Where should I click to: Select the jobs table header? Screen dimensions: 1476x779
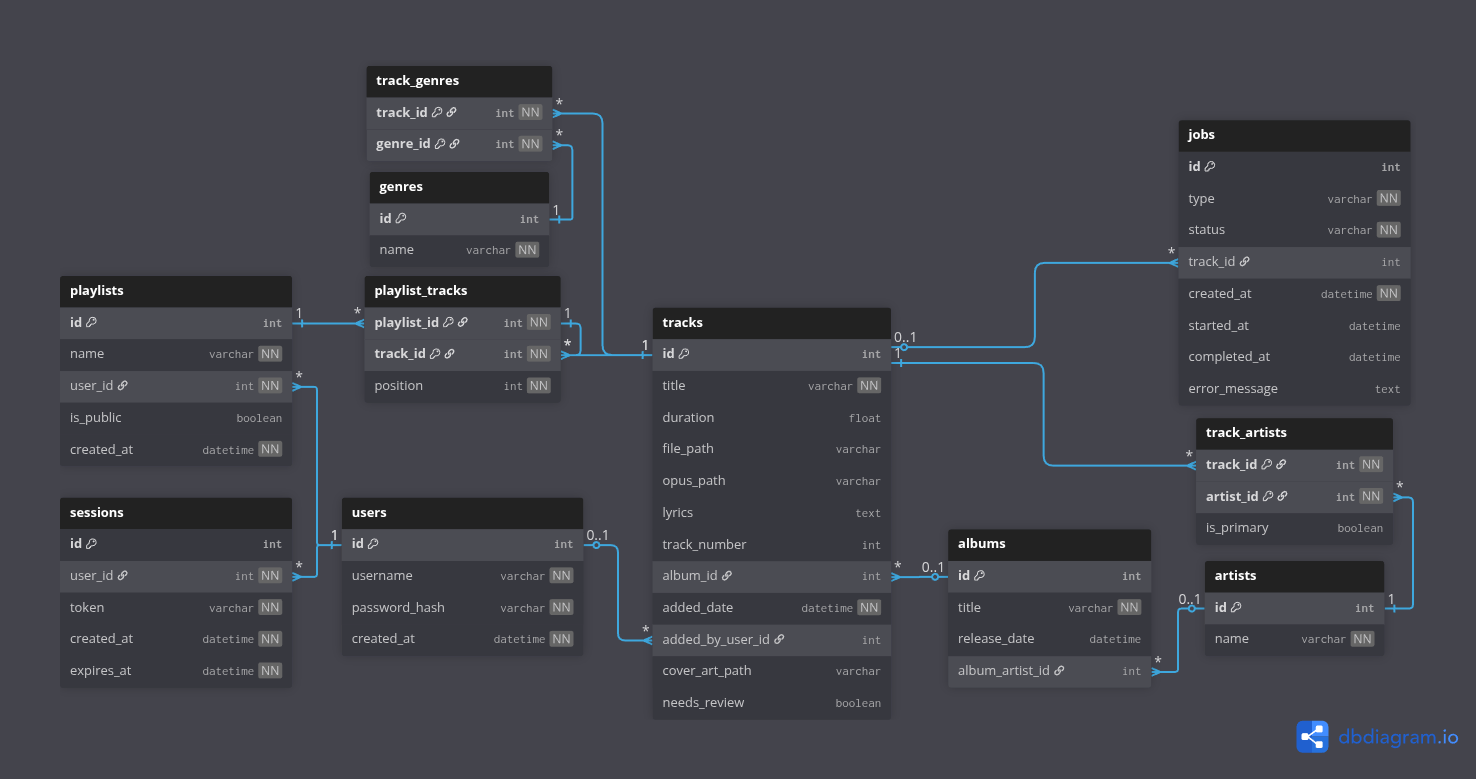1294,135
